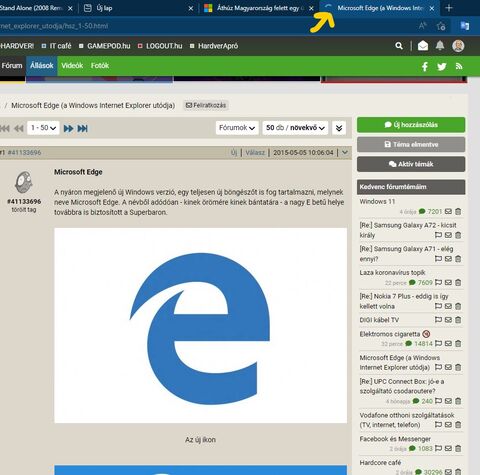Open the Videók menu item
This screenshot has height=475, width=480.
72,66
